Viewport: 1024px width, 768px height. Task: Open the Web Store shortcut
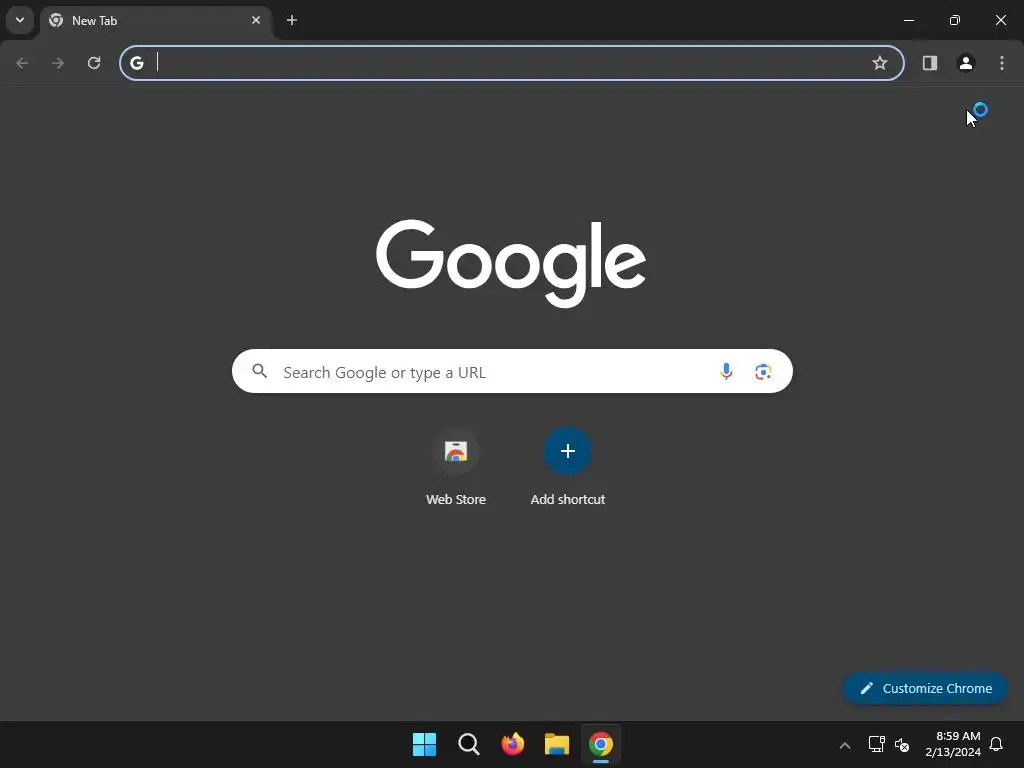pos(456,468)
